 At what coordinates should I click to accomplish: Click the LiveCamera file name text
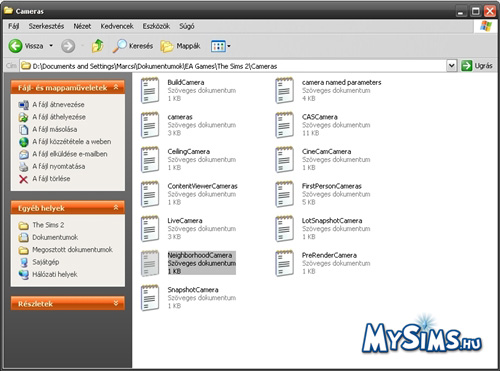(x=185, y=221)
